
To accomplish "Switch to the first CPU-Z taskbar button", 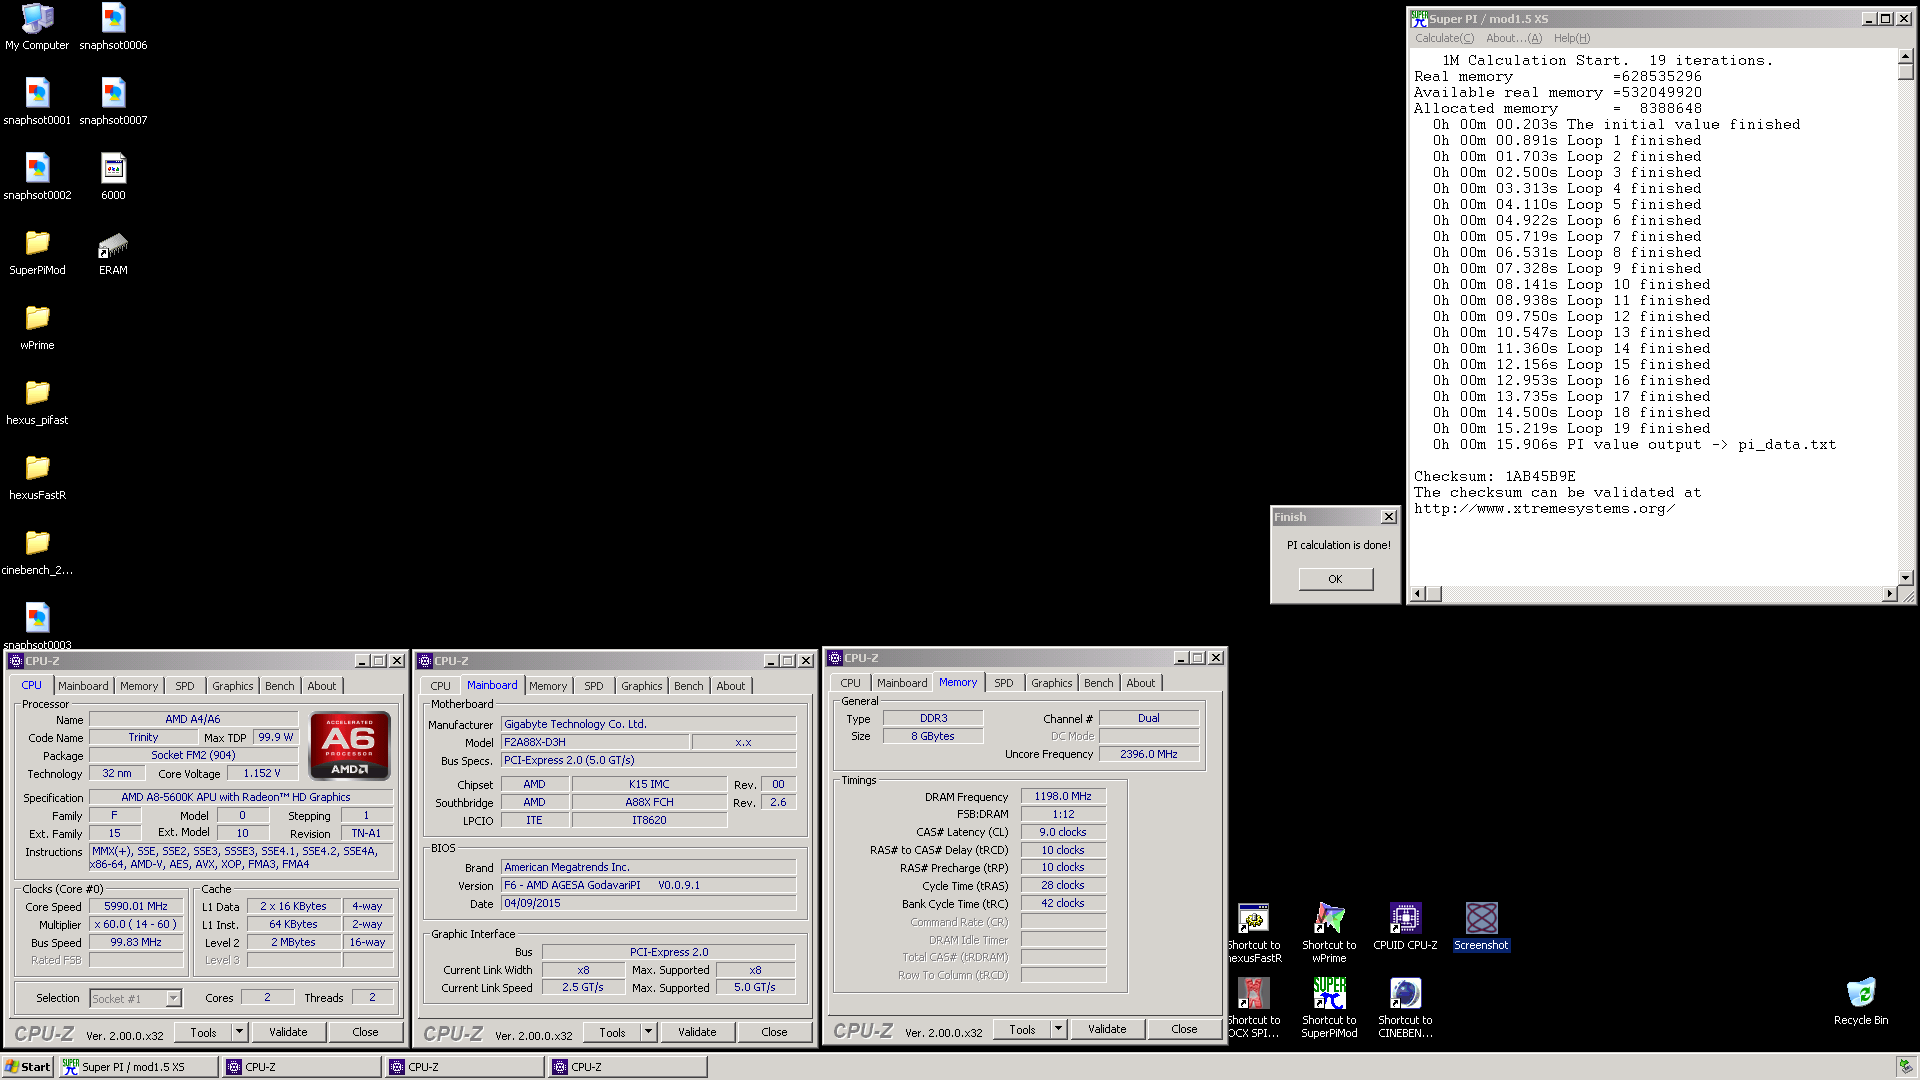I will click(301, 1067).
